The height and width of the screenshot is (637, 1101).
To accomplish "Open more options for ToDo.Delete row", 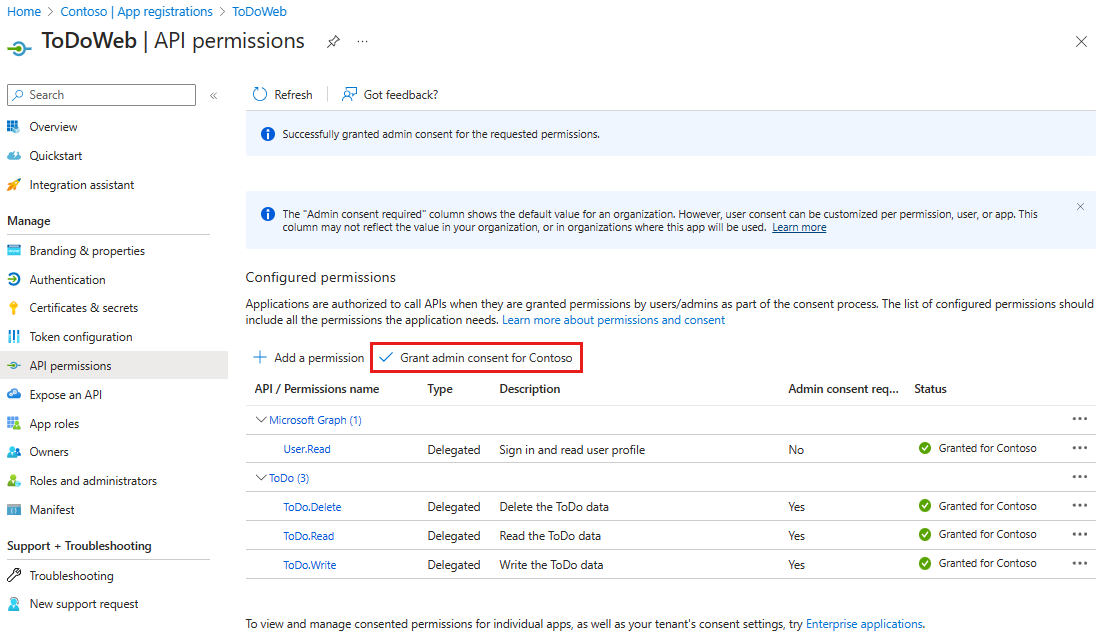I will pos(1079,506).
